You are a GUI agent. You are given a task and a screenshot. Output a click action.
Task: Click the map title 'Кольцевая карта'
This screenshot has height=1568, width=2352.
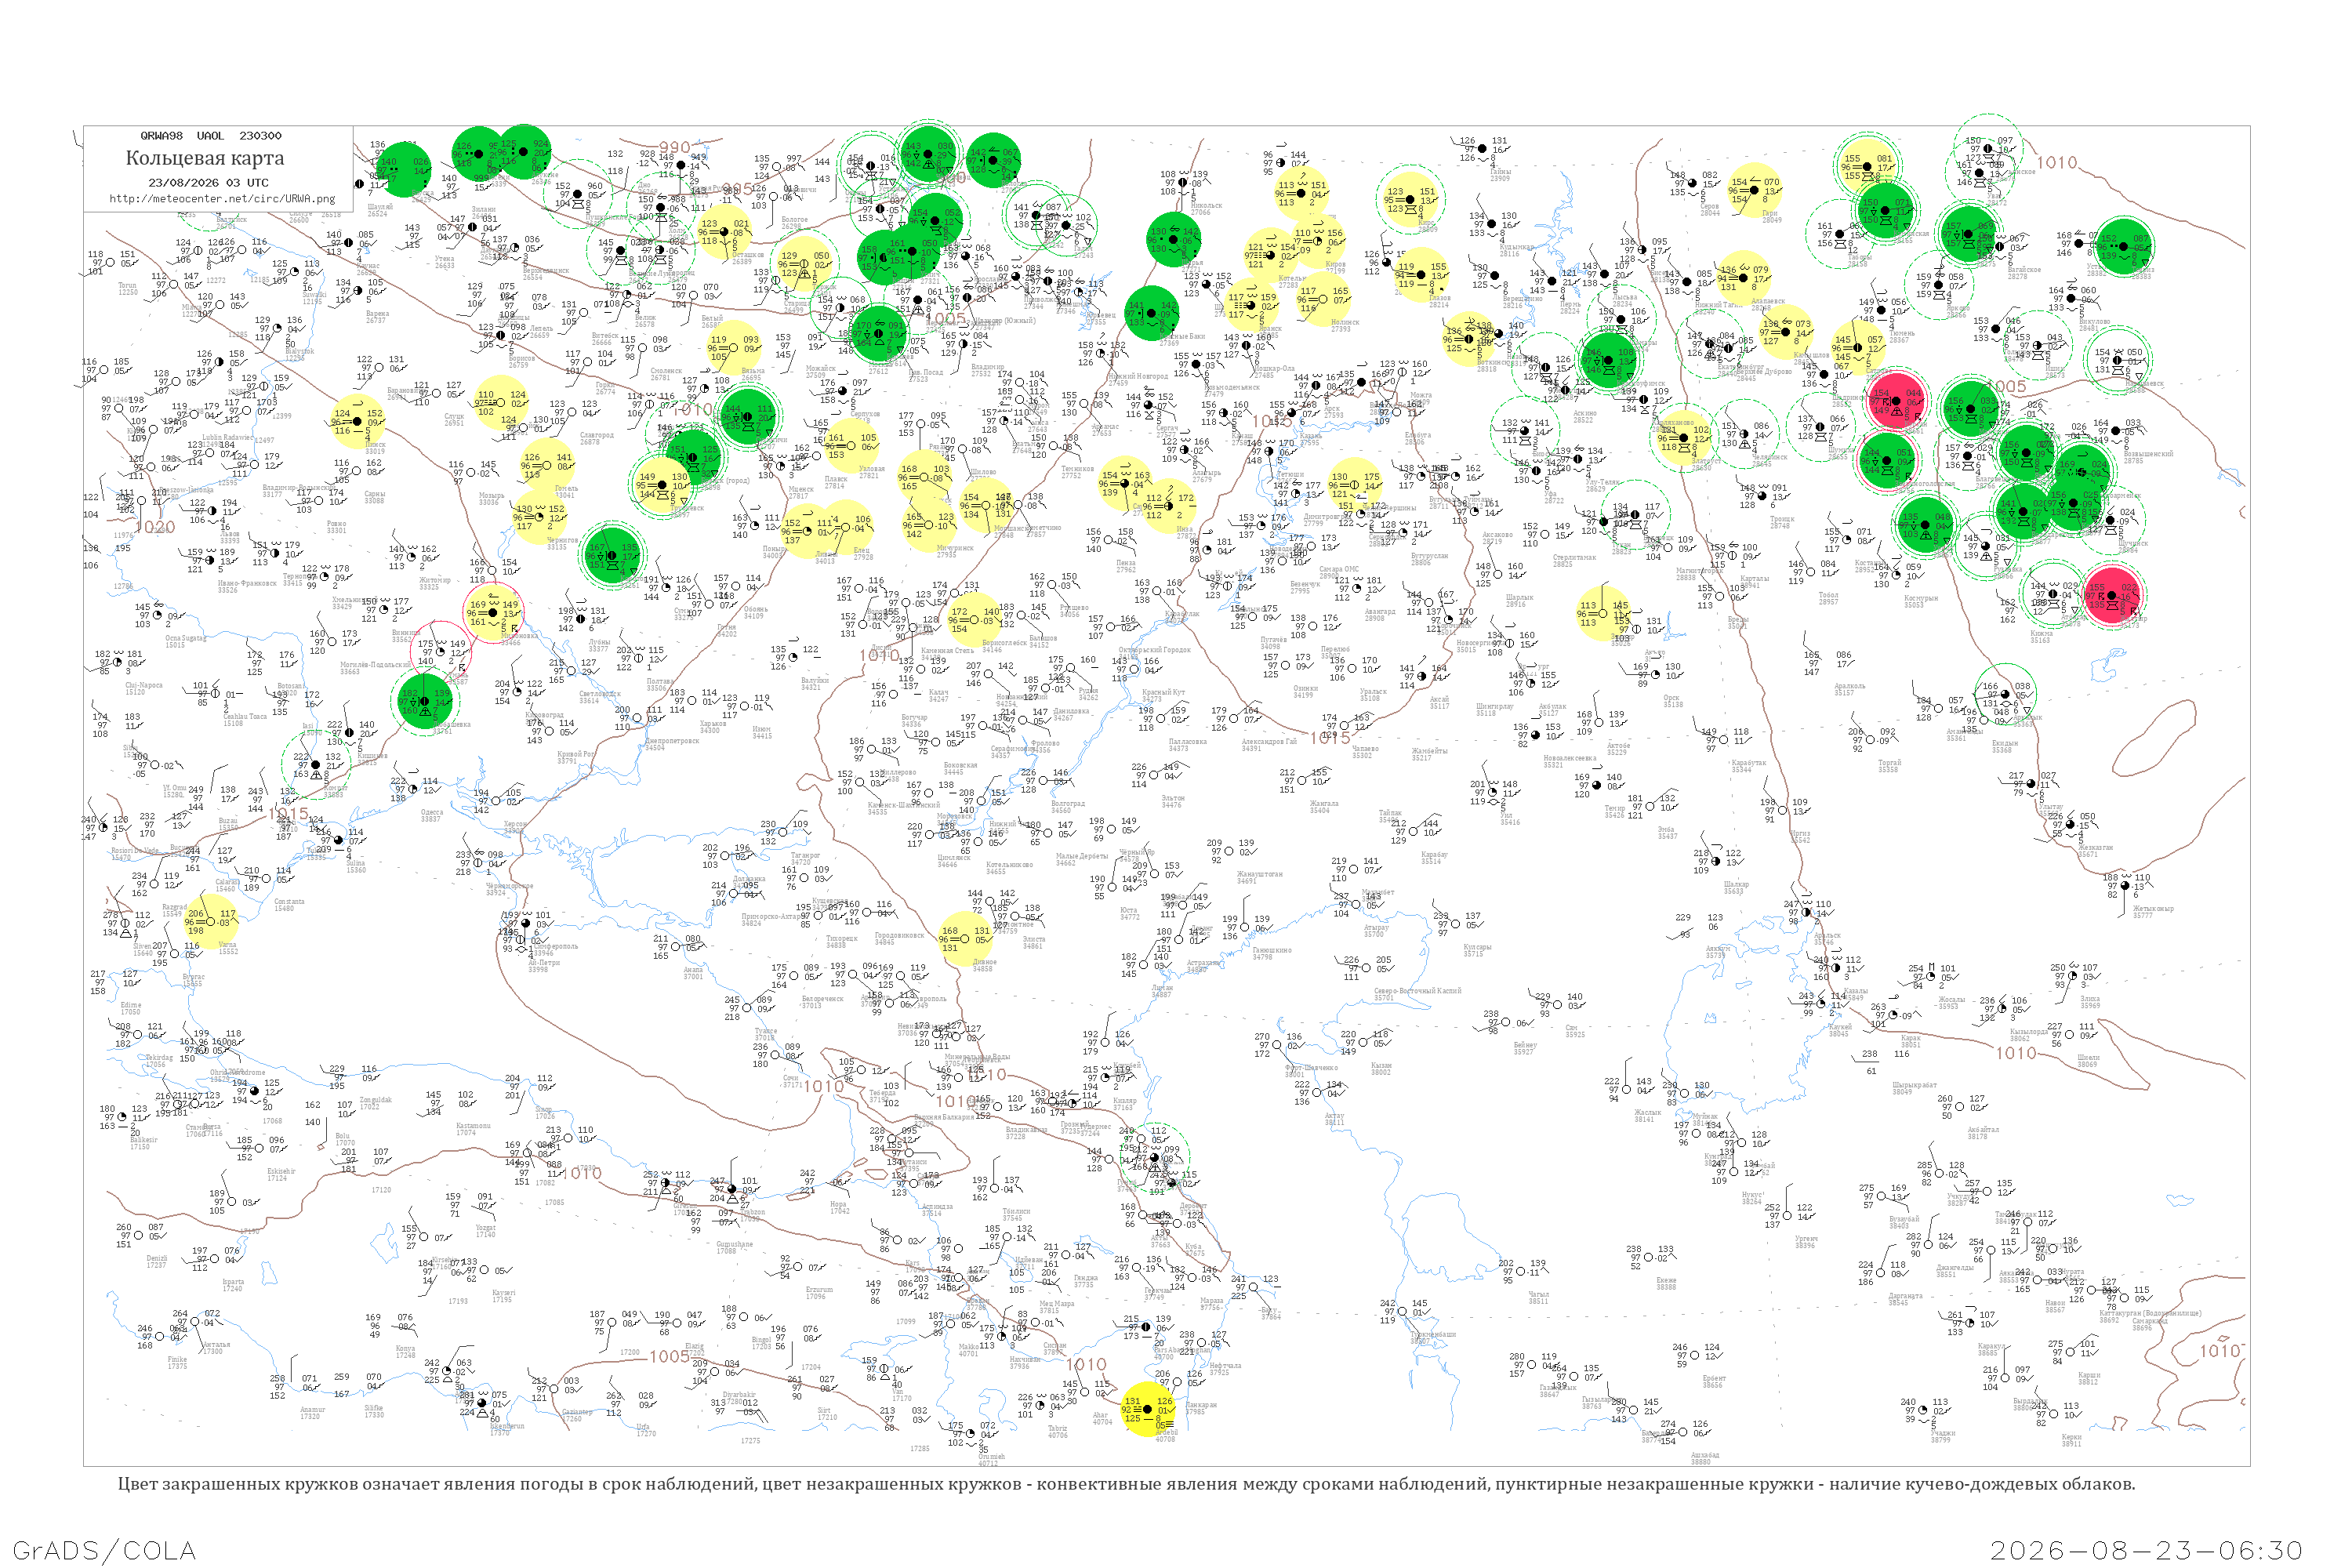pyautogui.click(x=204, y=158)
